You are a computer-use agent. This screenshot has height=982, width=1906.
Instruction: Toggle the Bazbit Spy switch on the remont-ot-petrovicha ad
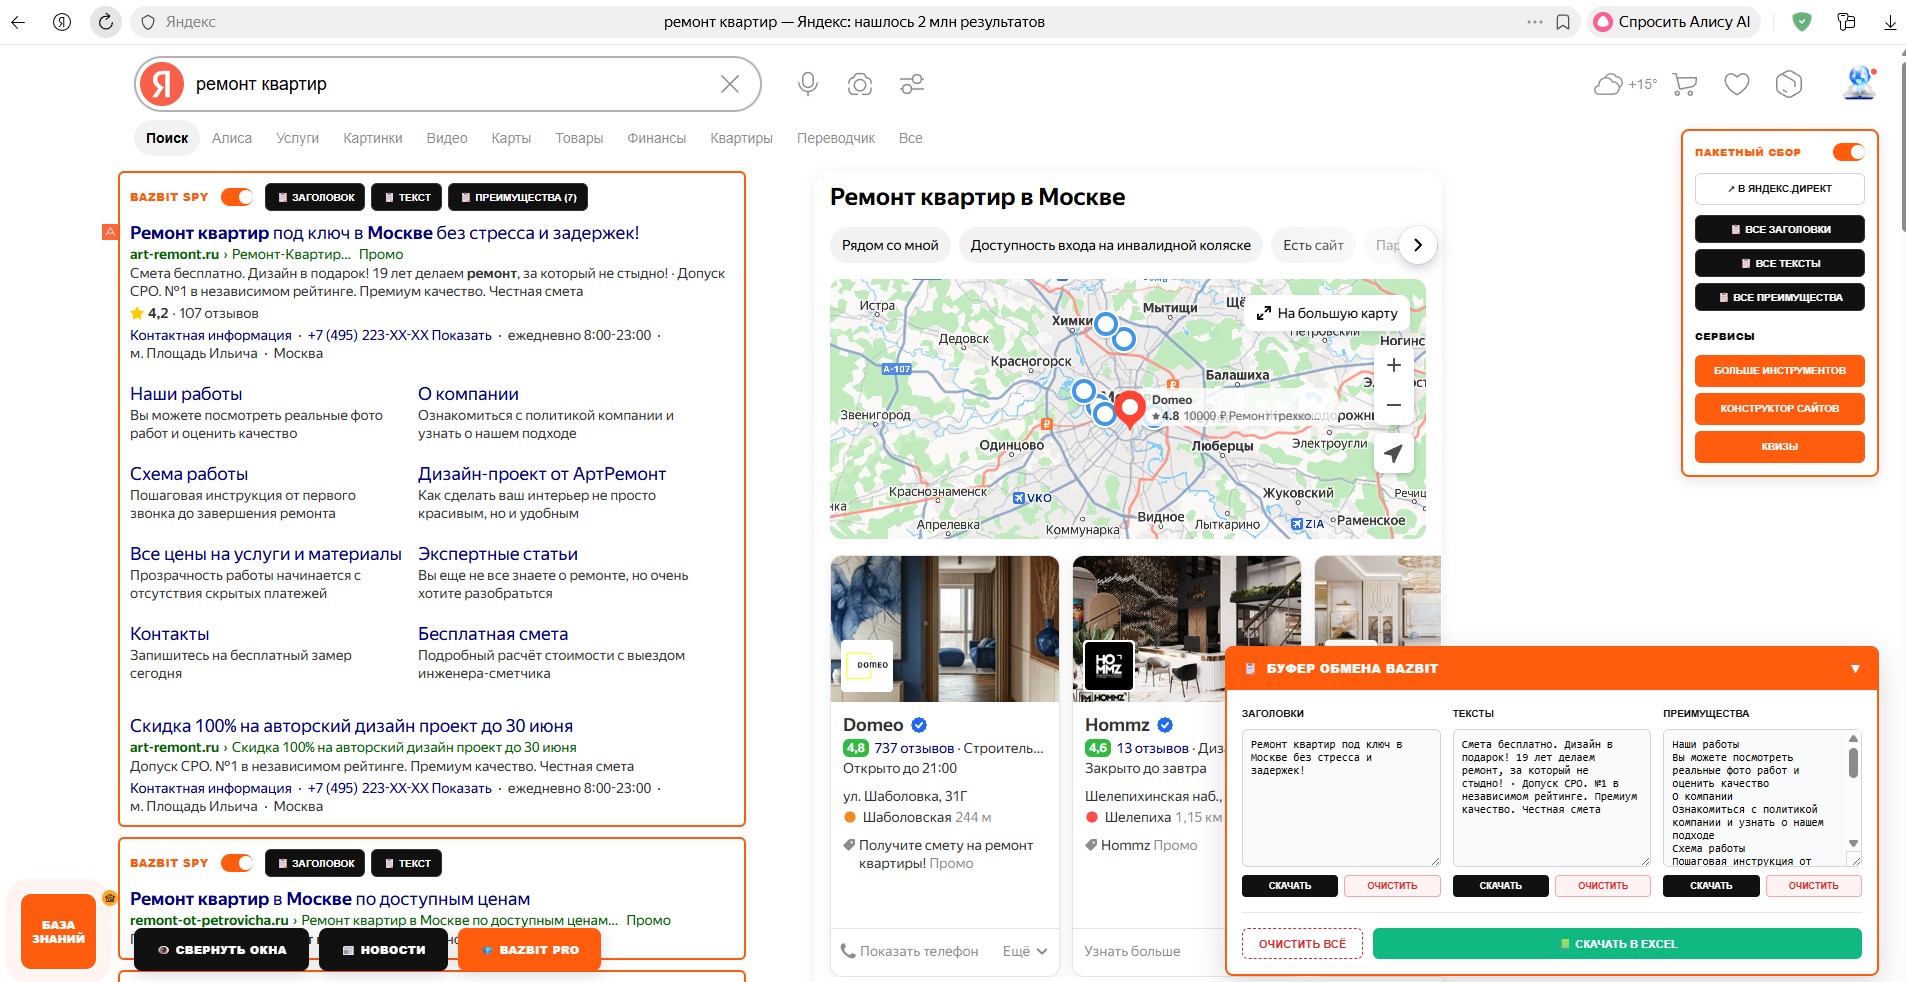tap(237, 863)
